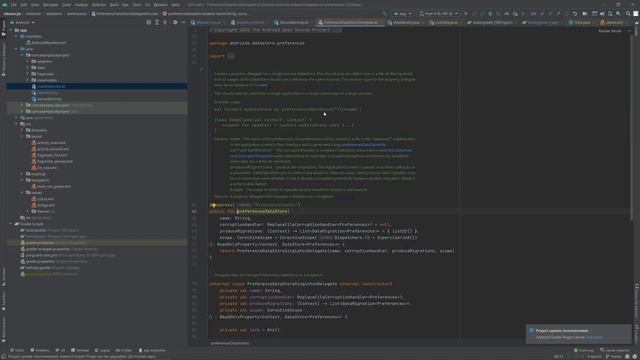Viewport: 640px width, 360px height.
Task: Open the Terminal tool window
Action: (80, 350)
